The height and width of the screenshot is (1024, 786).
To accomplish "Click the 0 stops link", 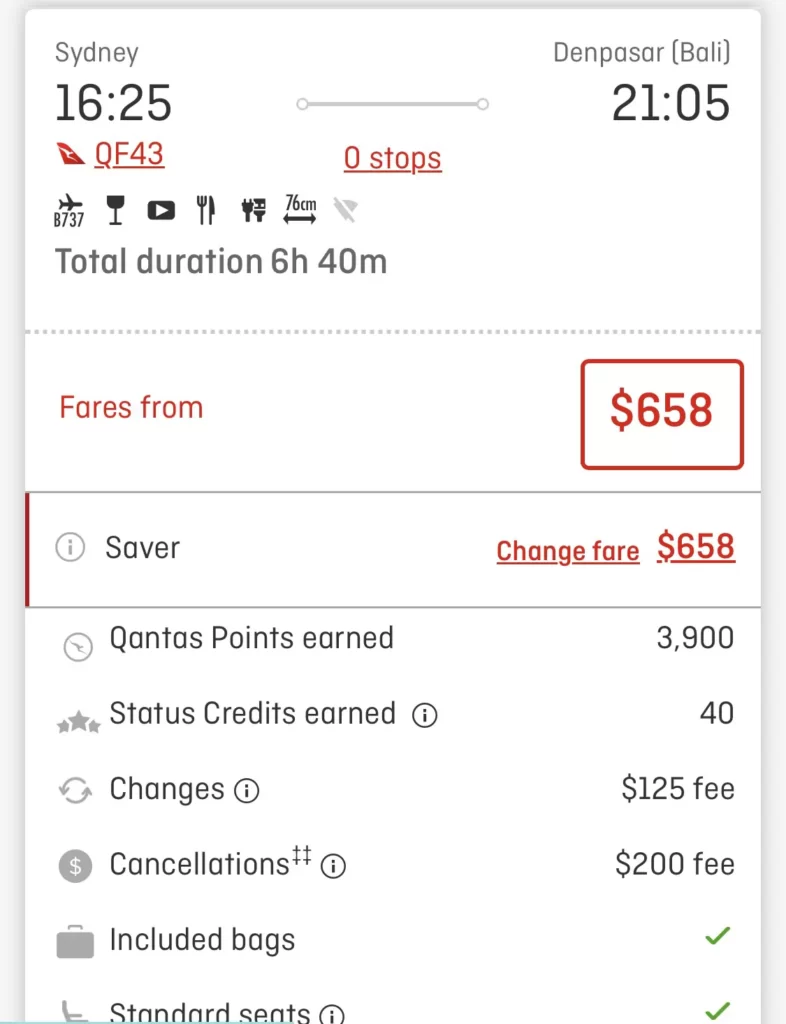I will (x=392, y=158).
